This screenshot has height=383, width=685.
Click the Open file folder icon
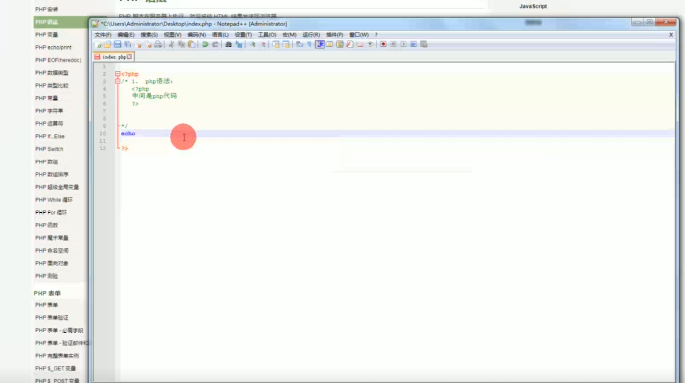coord(107,45)
